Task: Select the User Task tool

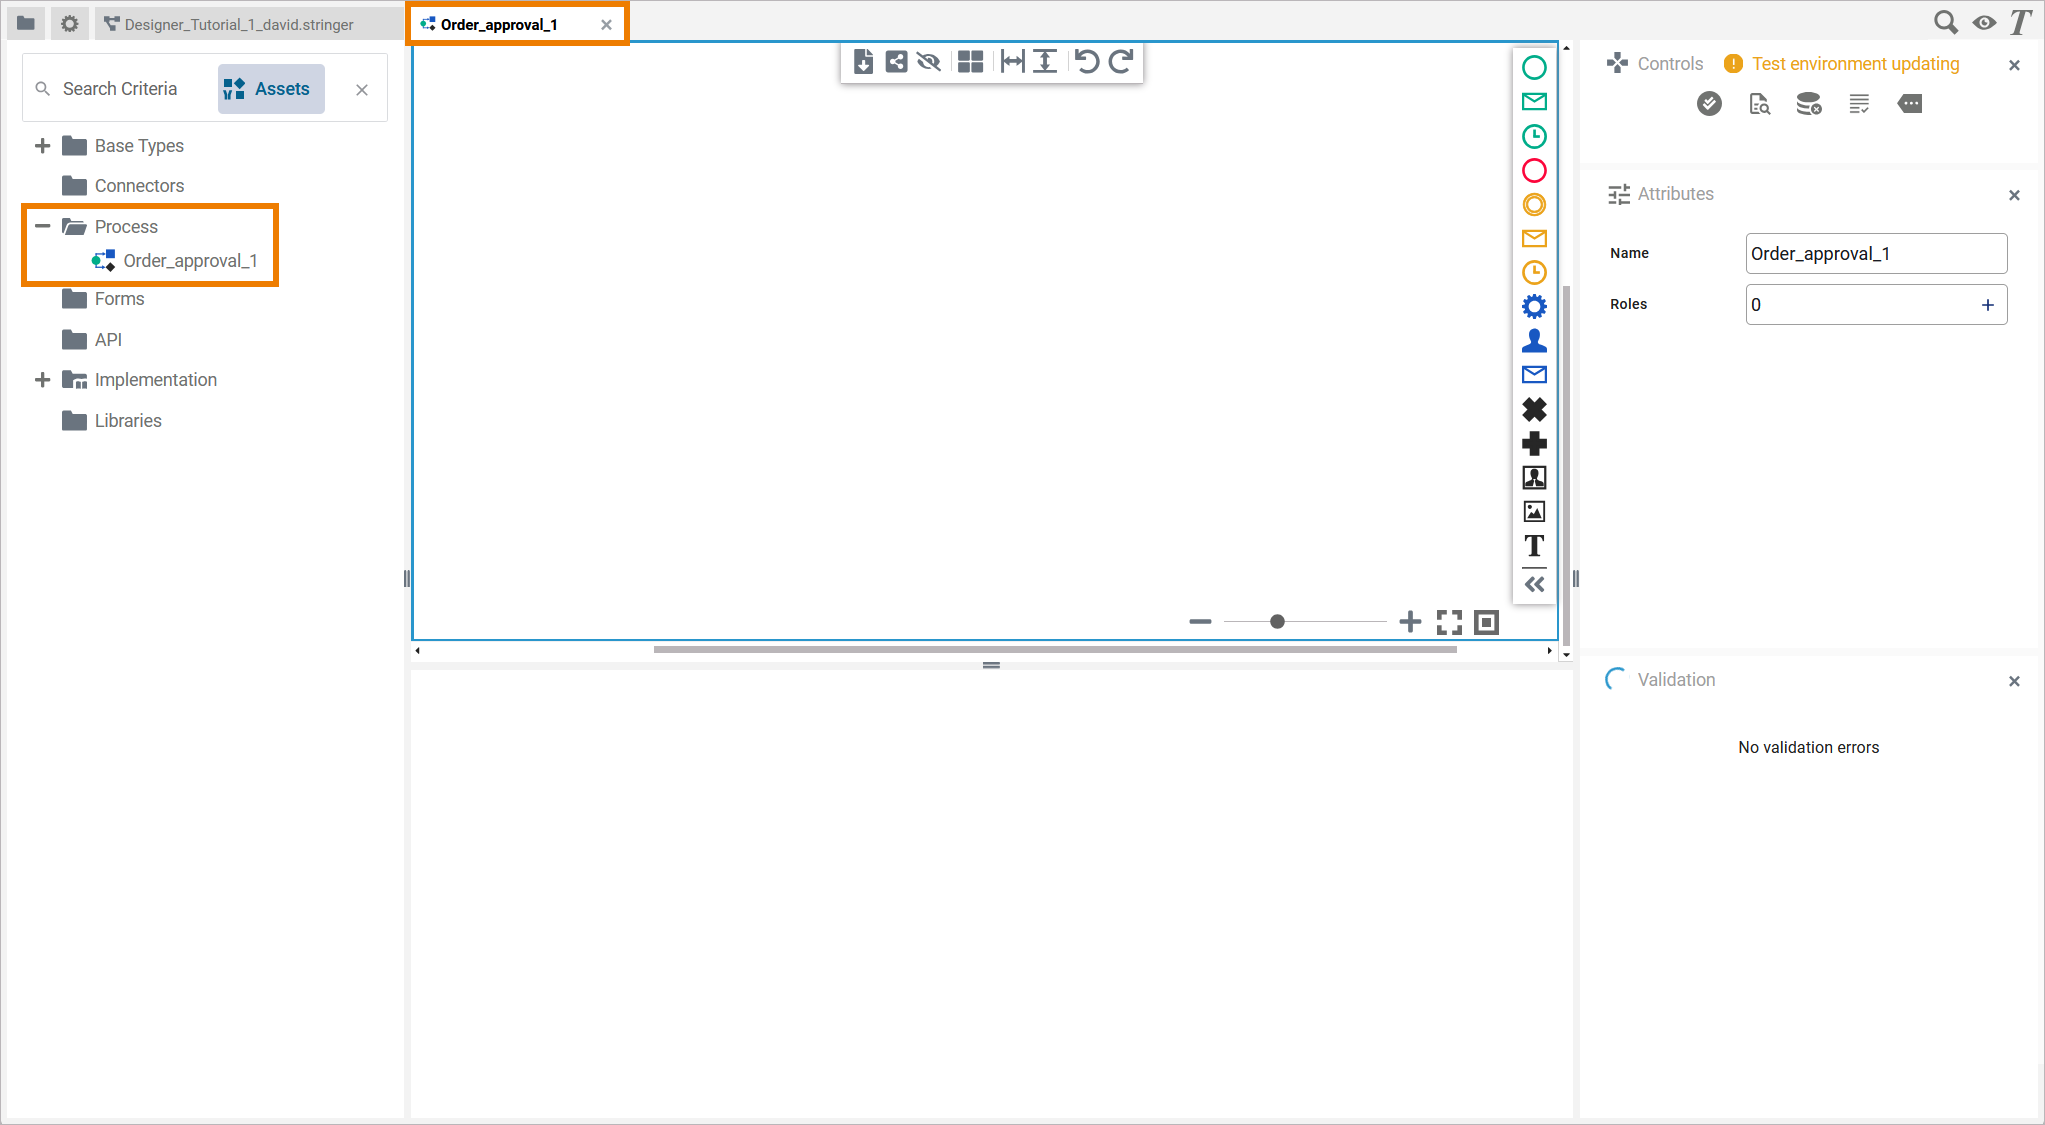Action: point(1534,340)
